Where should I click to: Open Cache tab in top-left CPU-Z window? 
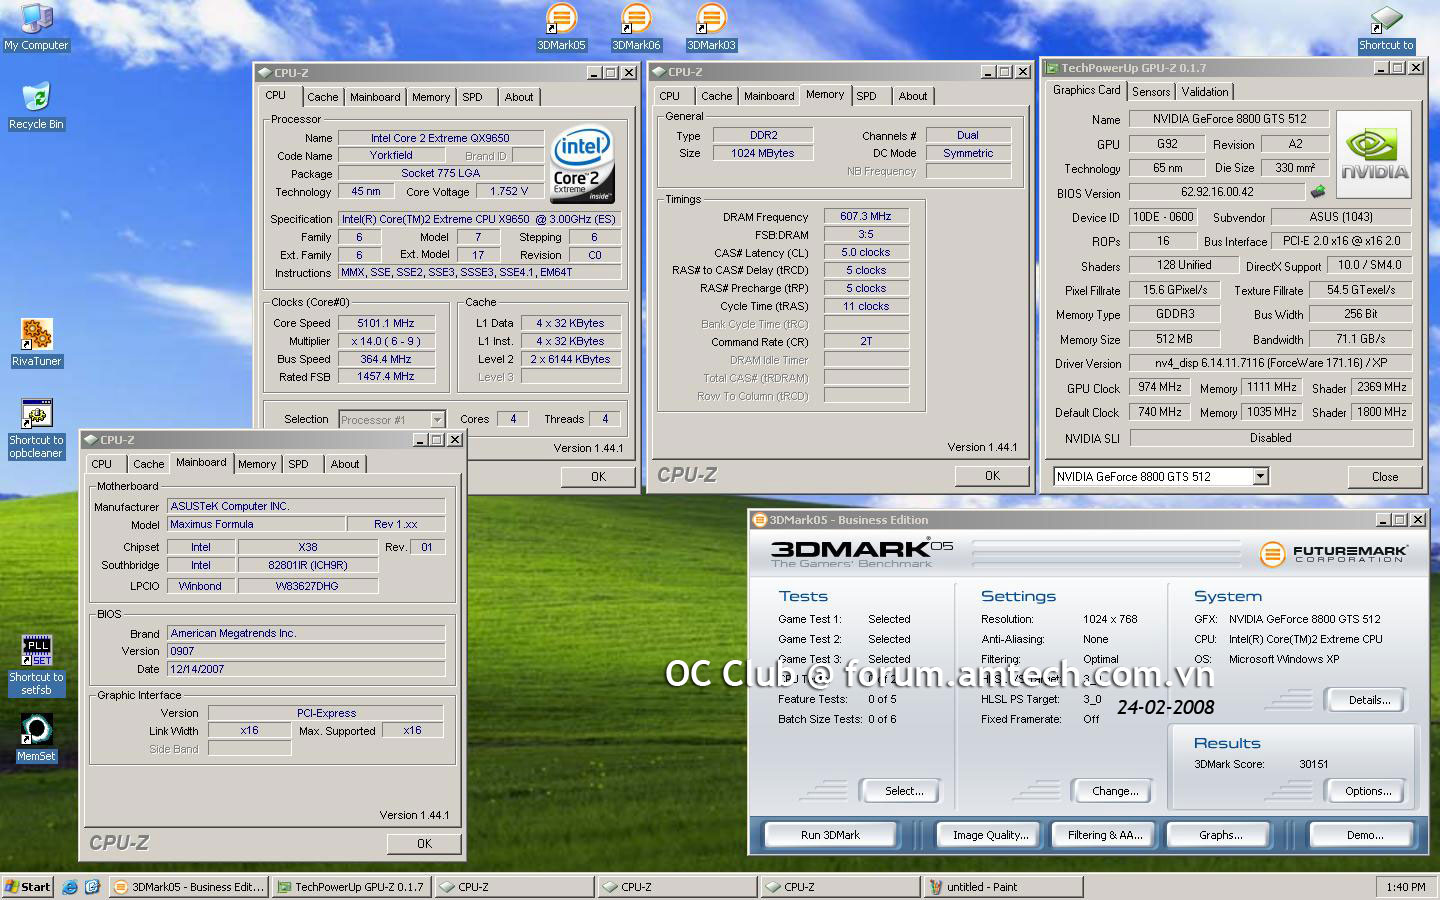(x=322, y=97)
